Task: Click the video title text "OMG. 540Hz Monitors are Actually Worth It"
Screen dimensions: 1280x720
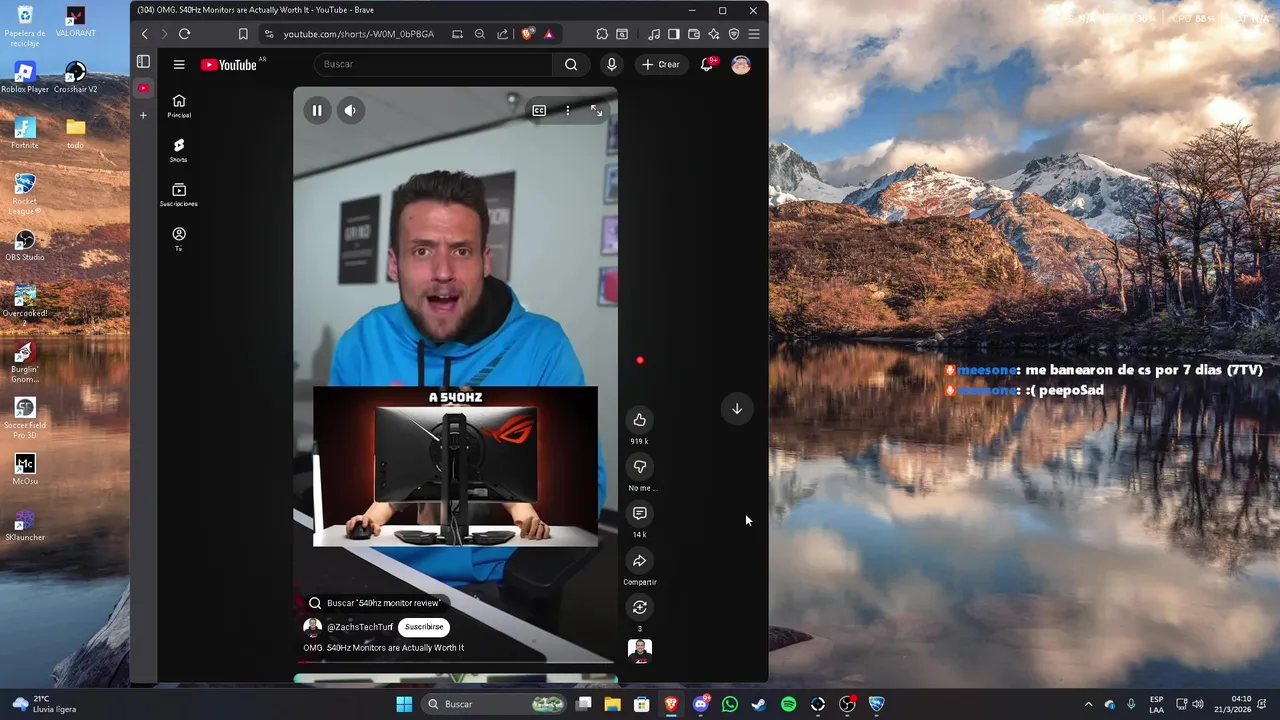Action: point(384,648)
